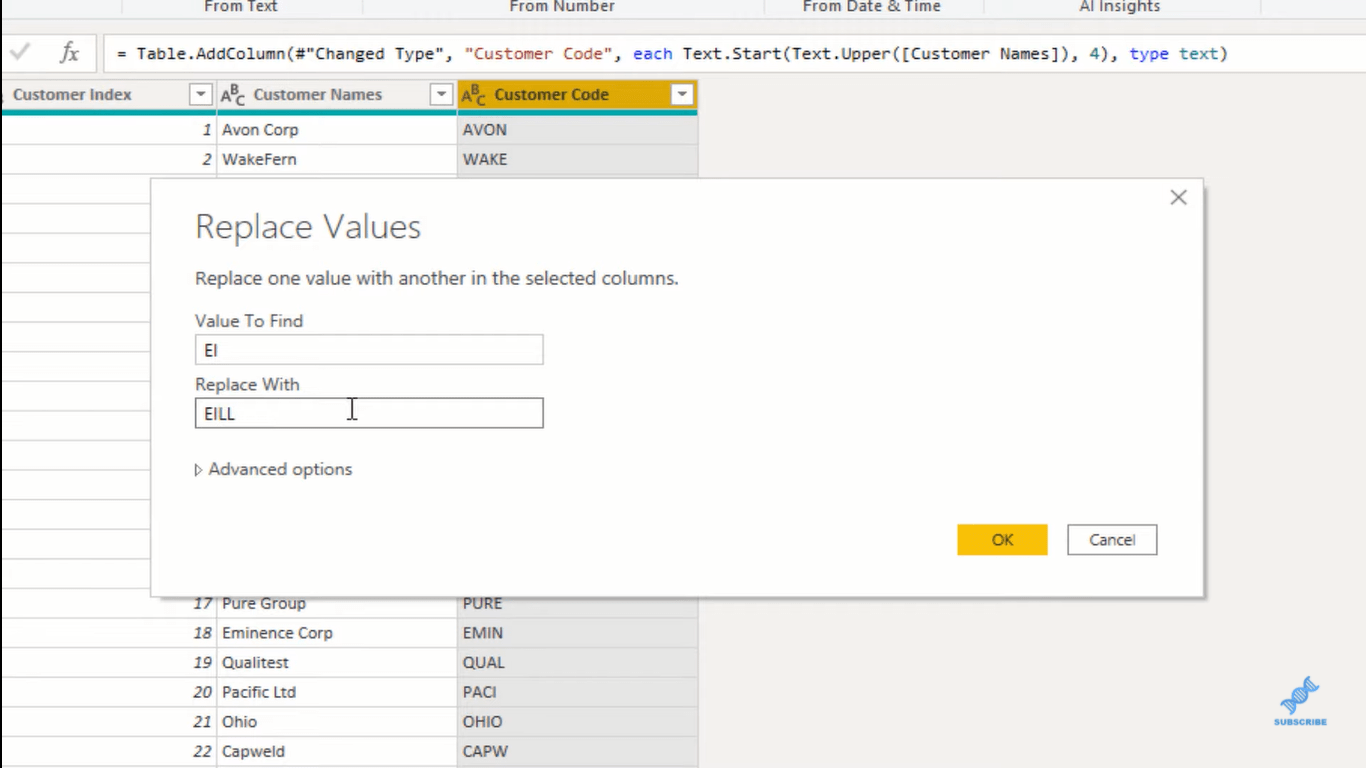Click OK in Replace Values dialog

pos(1002,540)
